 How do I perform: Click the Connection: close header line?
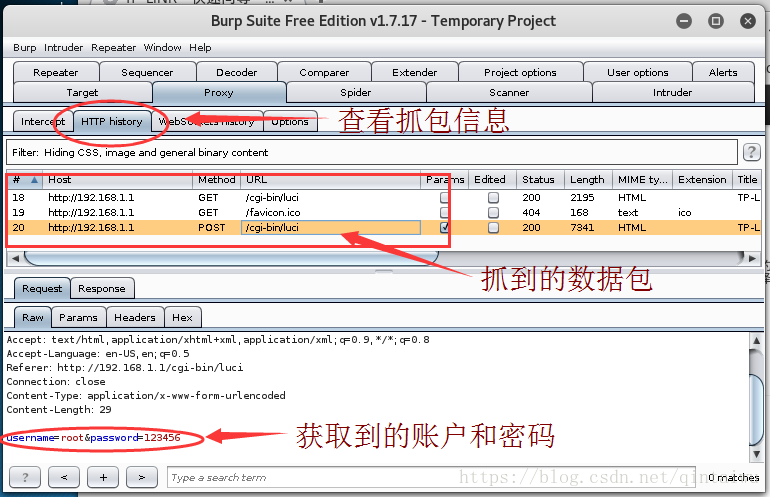(x=56, y=382)
